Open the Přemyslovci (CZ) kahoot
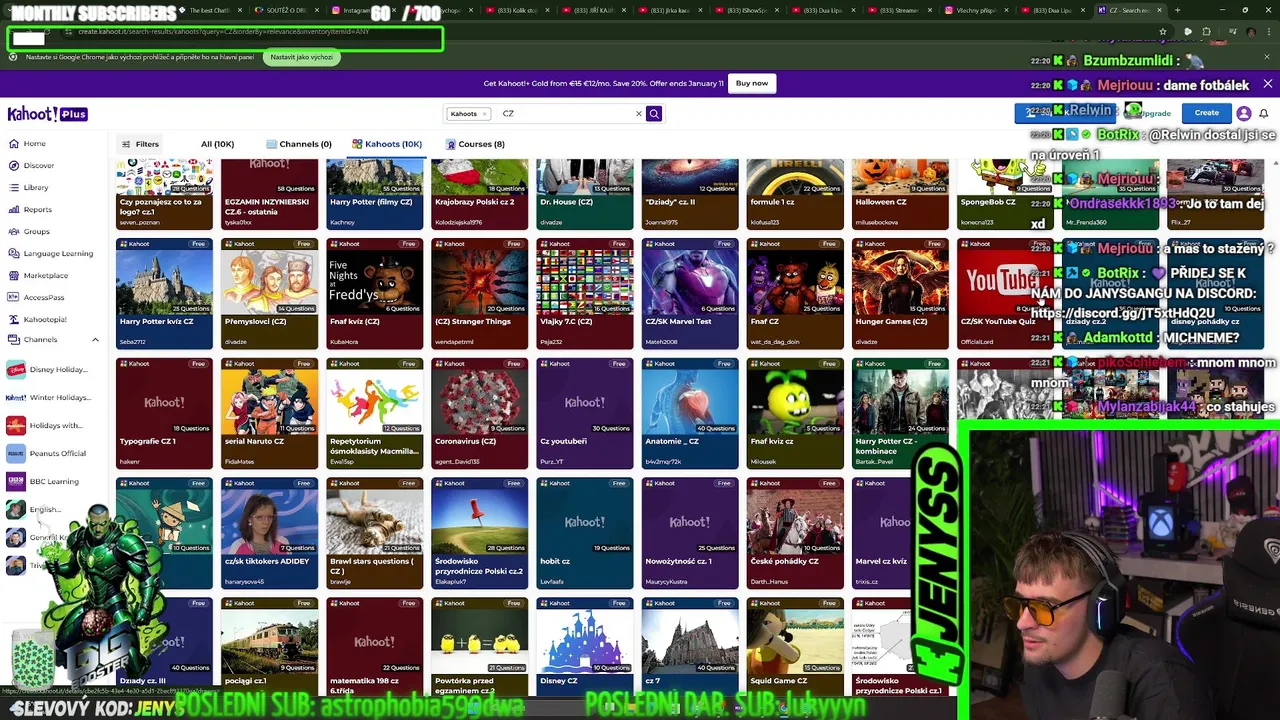Screen dimensions: 1280x720 pyautogui.click(x=269, y=294)
